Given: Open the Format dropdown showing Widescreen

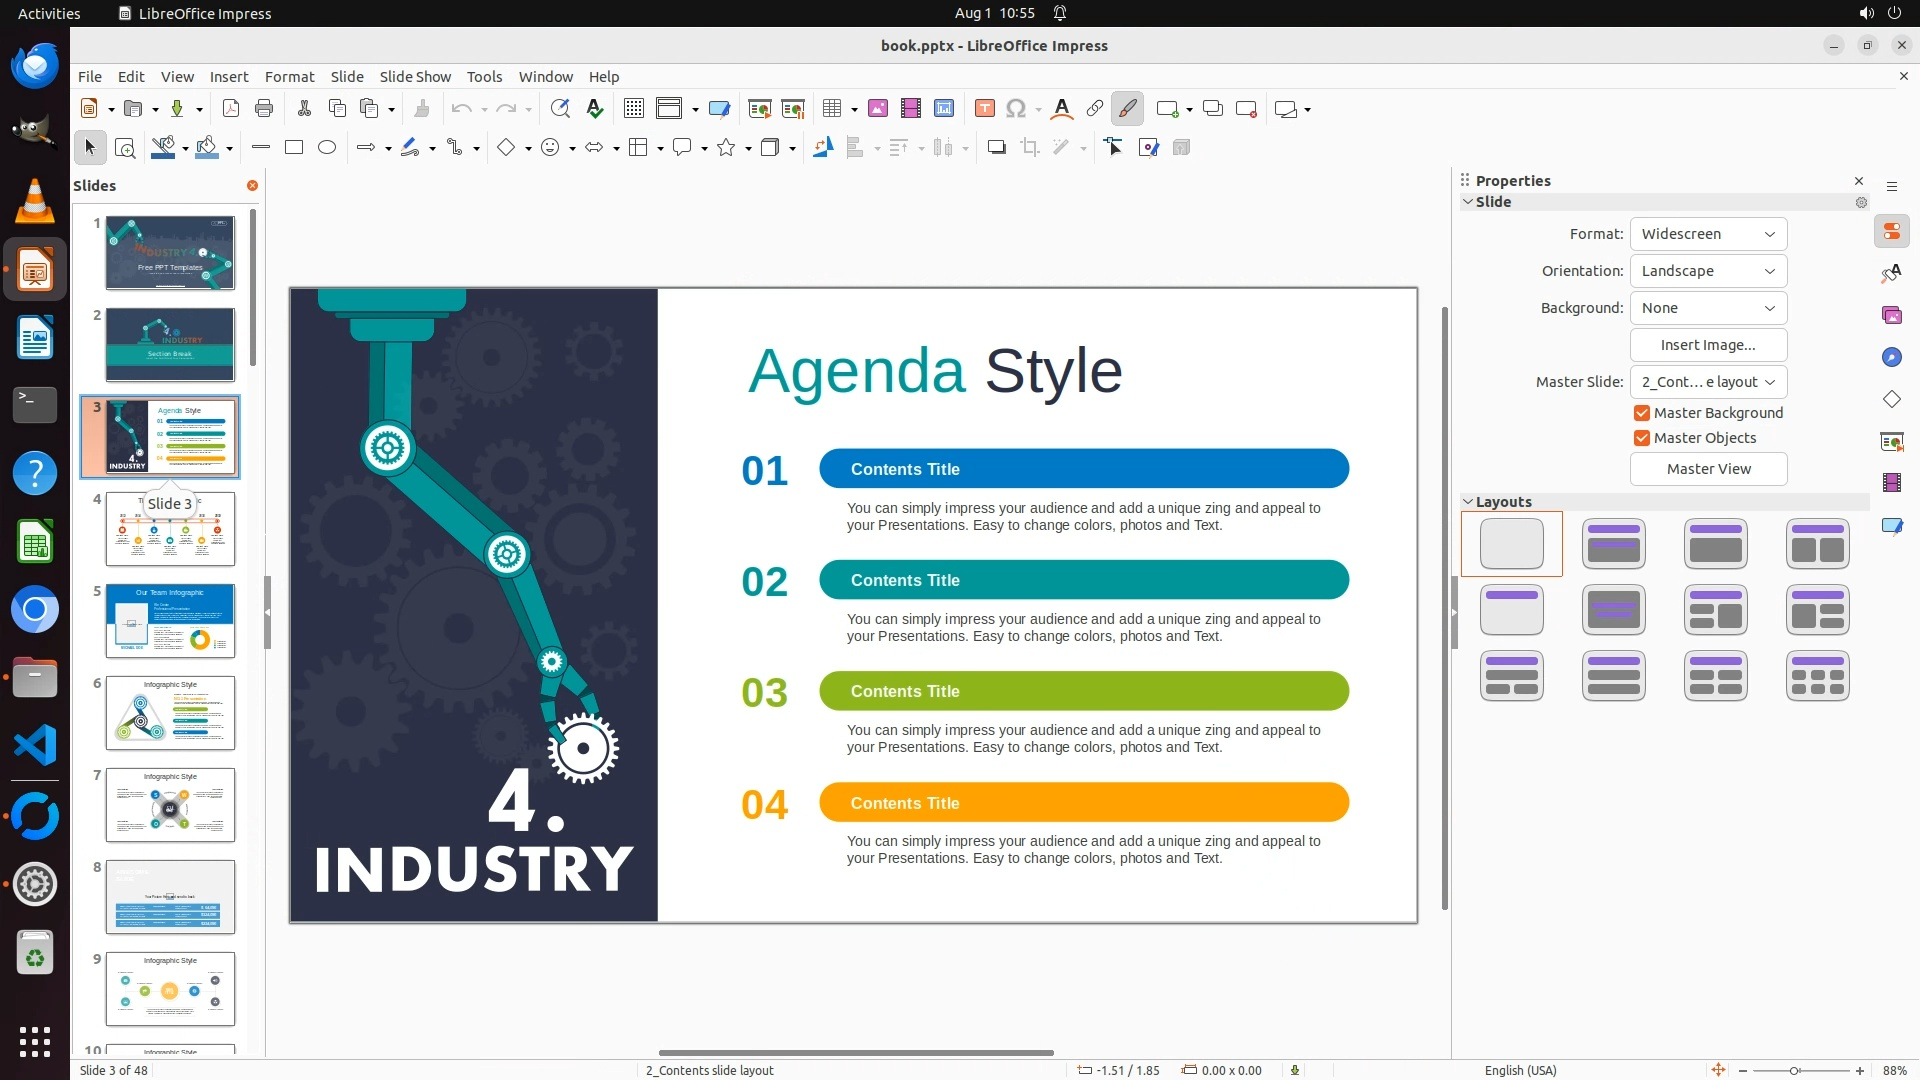Looking at the screenshot, I should point(1708,234).
